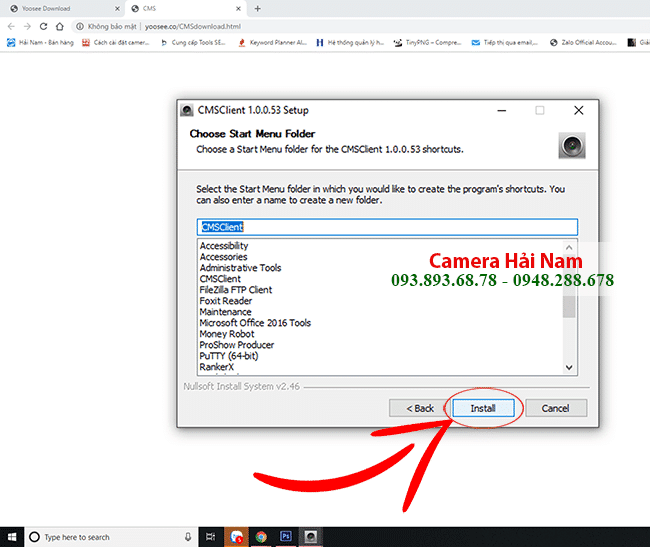The width and height of the screenshot is (650, 547).
Task: Close the Yoosee Download tab
Action: tap(117, 8)
